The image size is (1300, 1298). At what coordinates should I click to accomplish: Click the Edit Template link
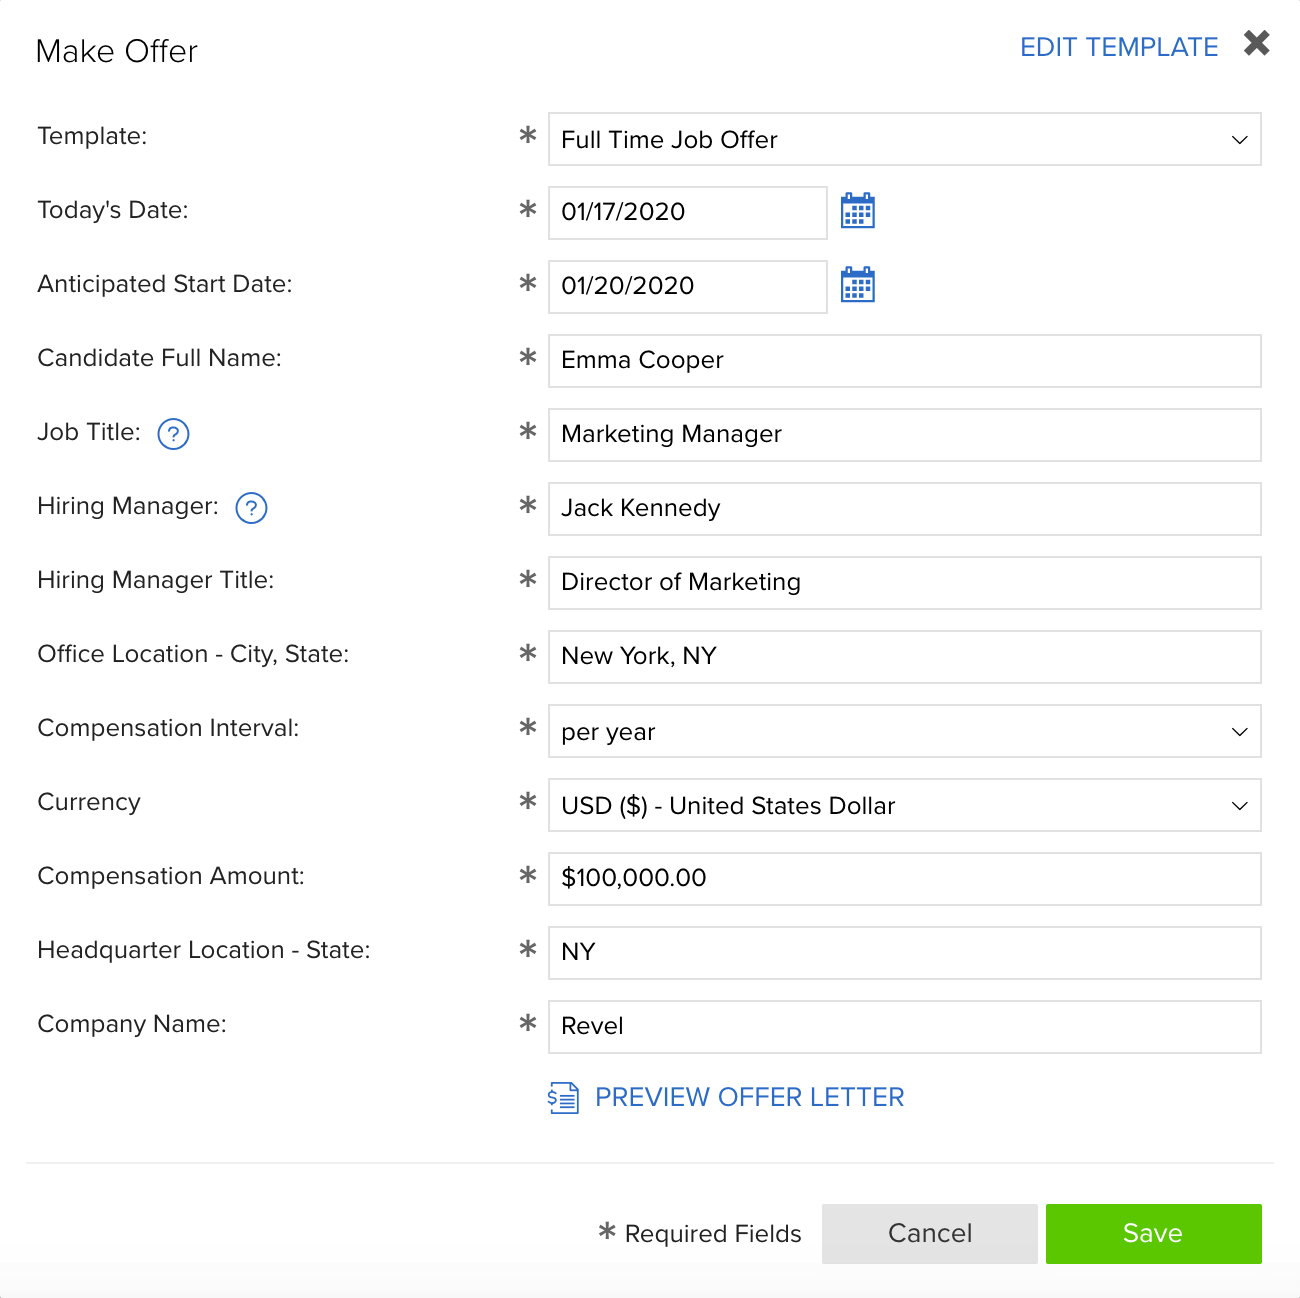1119,47
